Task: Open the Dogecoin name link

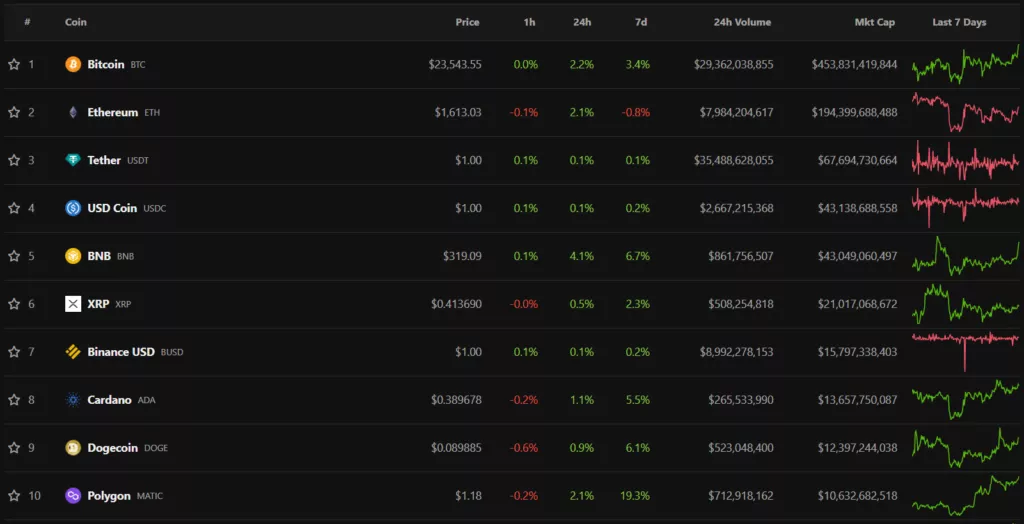Action: pos(113,448)
